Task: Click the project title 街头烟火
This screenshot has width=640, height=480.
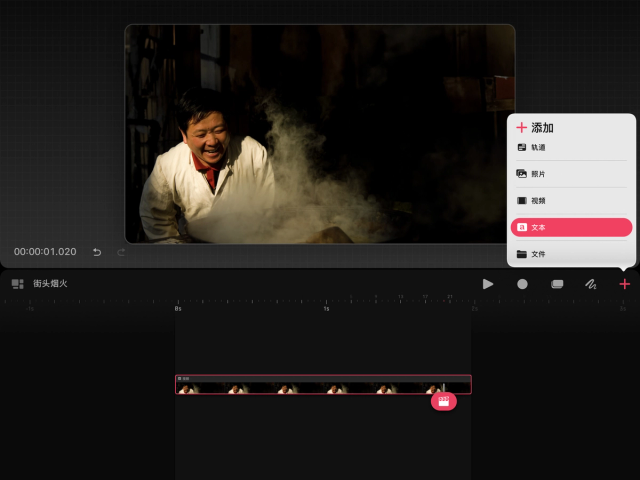Action: tap(50, 283)
